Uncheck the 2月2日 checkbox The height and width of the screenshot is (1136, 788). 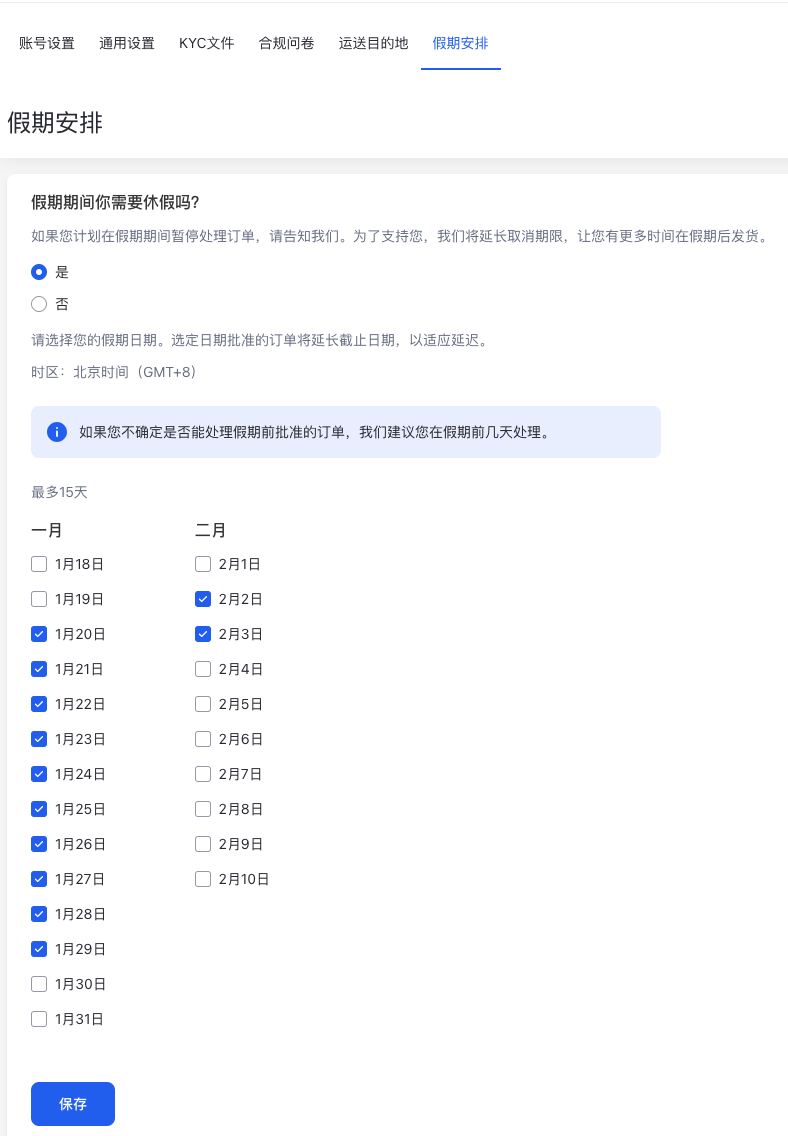[202, 598]
